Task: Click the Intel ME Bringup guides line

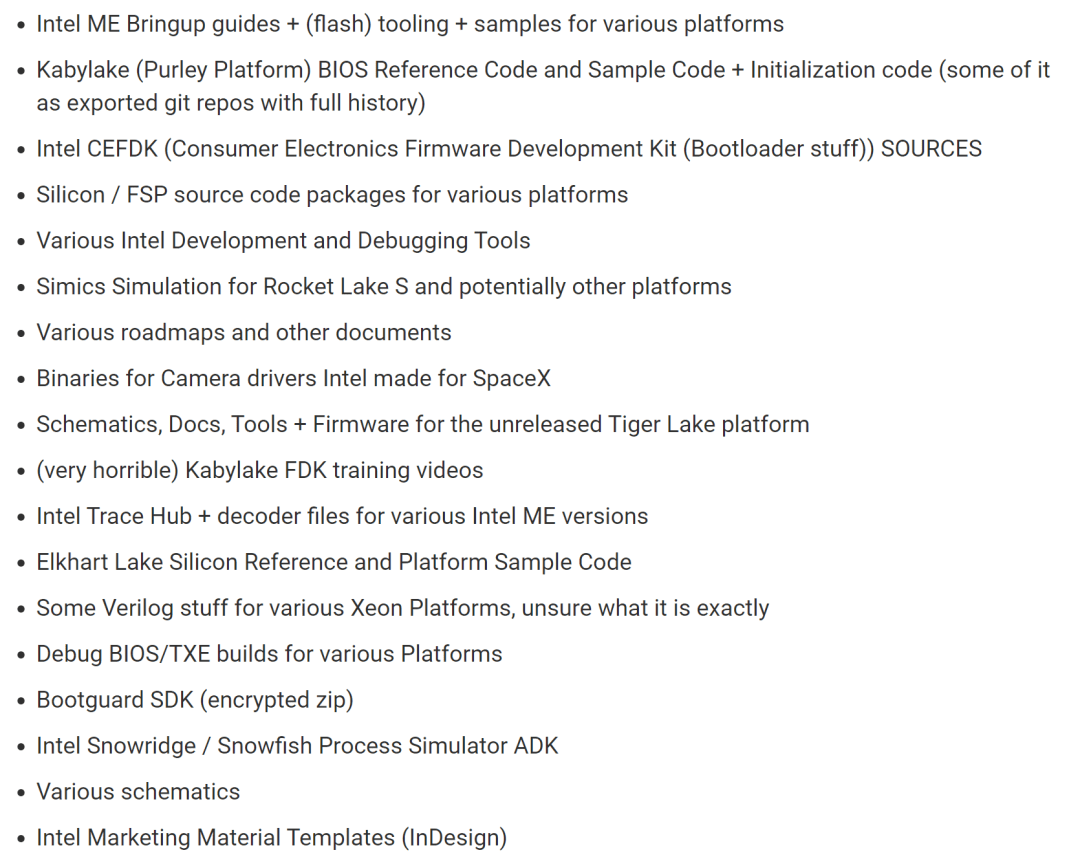Action: coord(410,24)
